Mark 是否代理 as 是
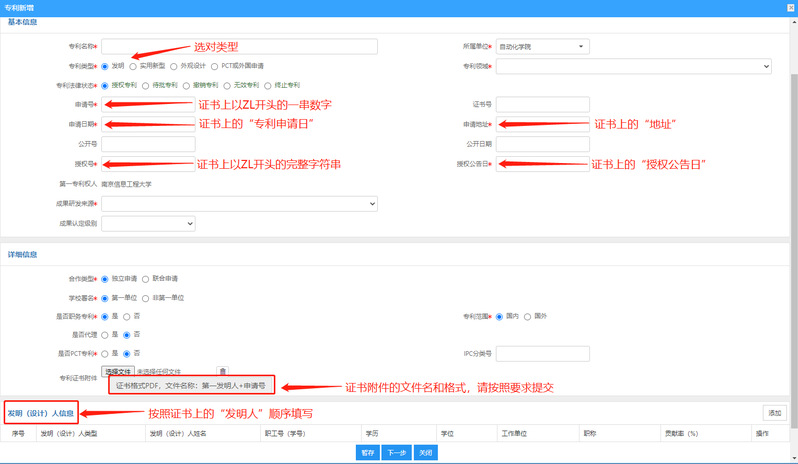The height and width of the screenshot is (464, 798). pos(105,334)
